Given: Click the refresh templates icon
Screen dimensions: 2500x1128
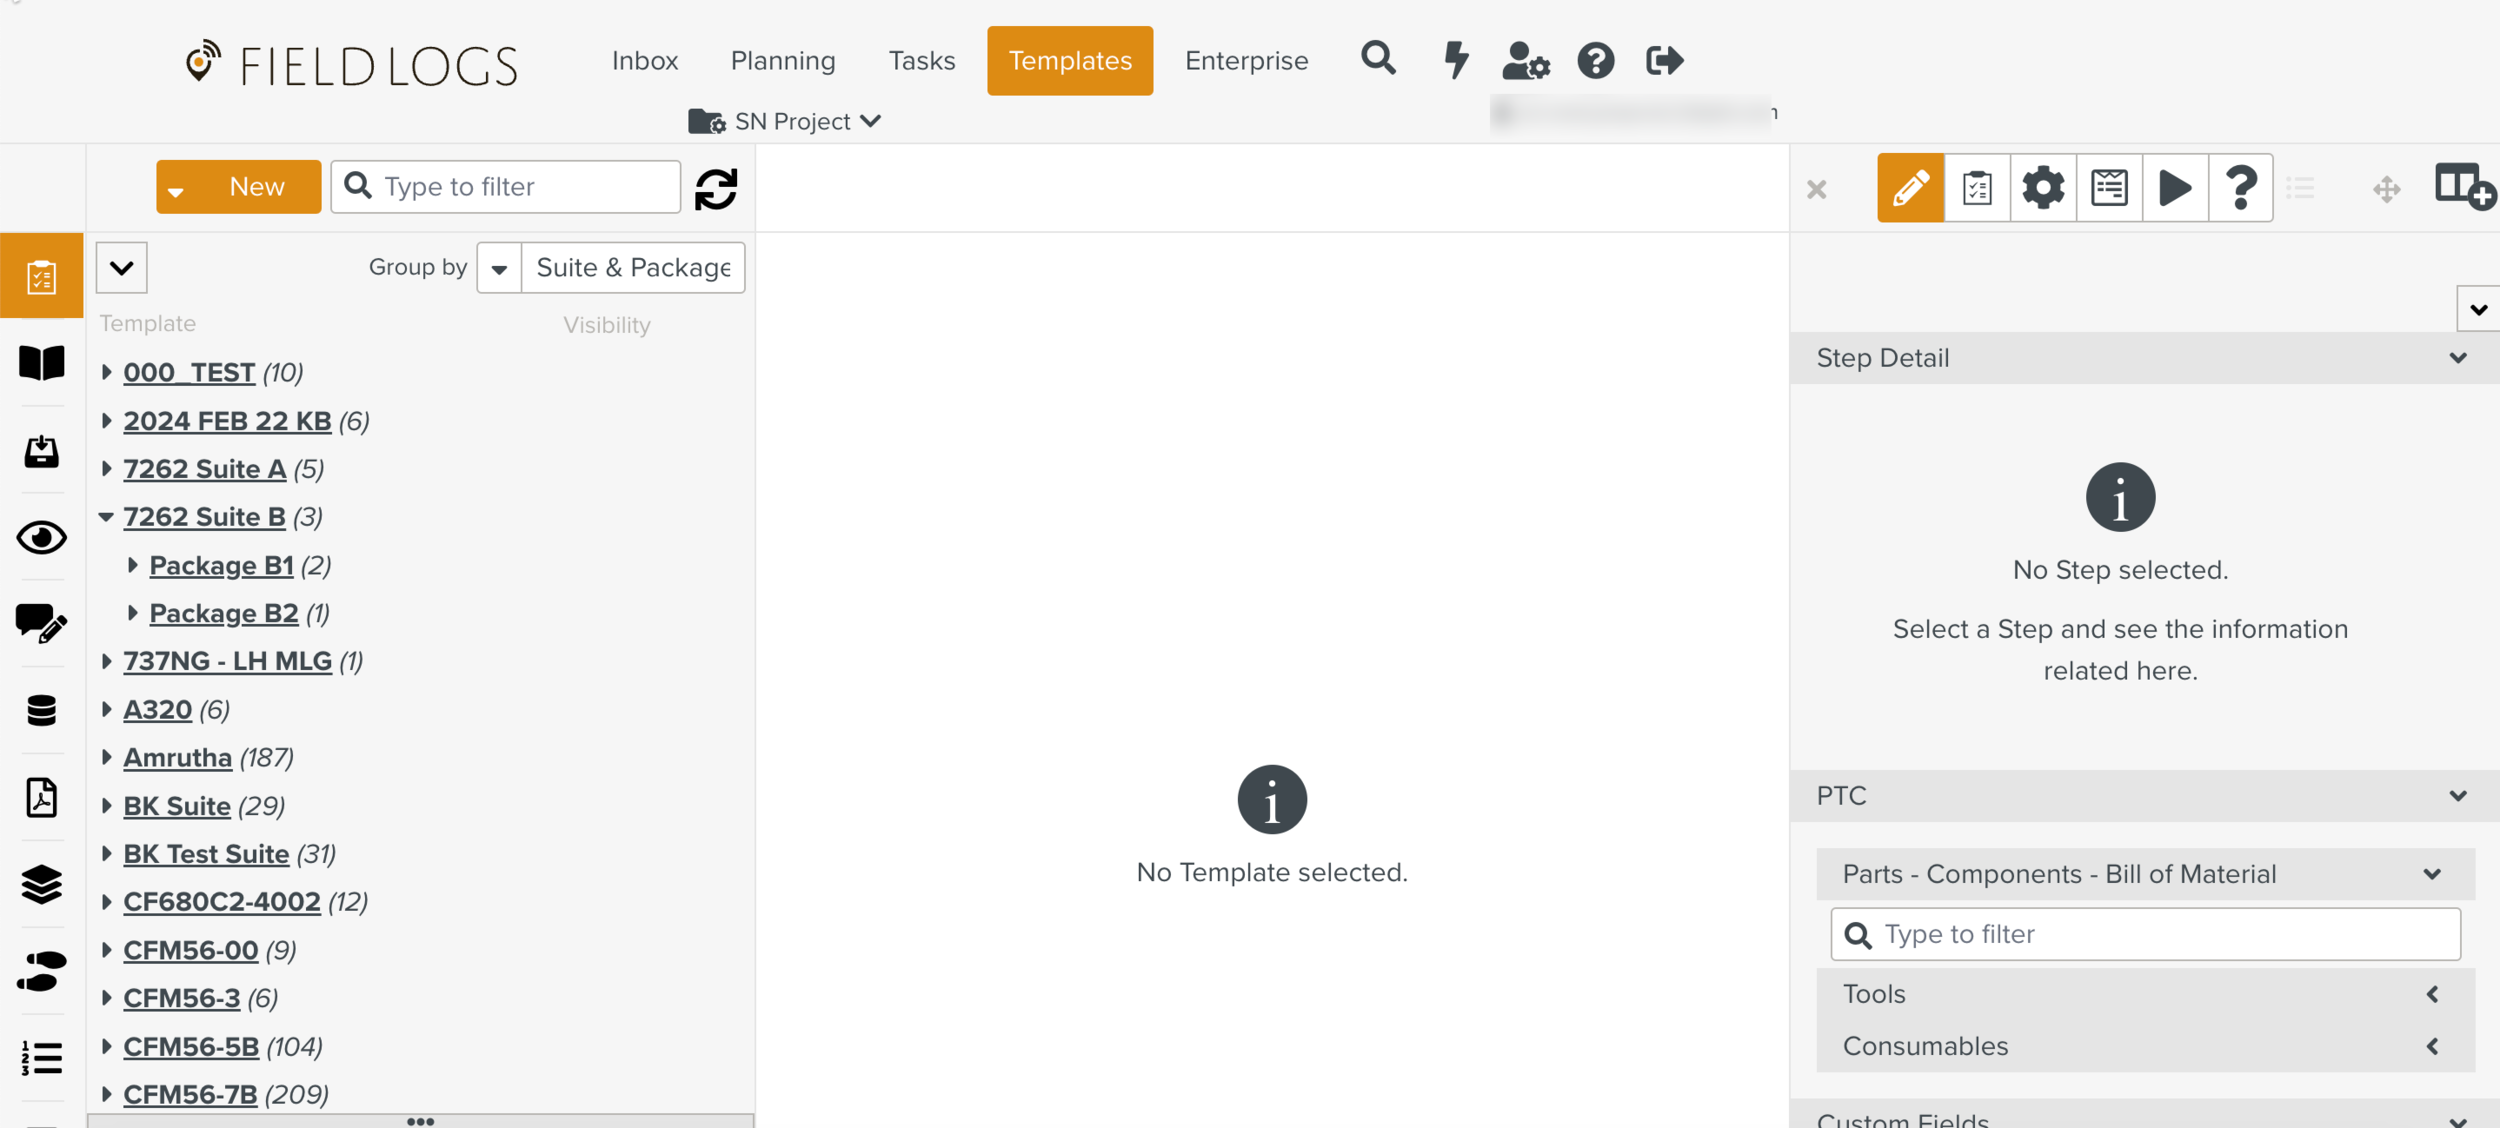Looking at the screenshot, I should pos(716,188).
